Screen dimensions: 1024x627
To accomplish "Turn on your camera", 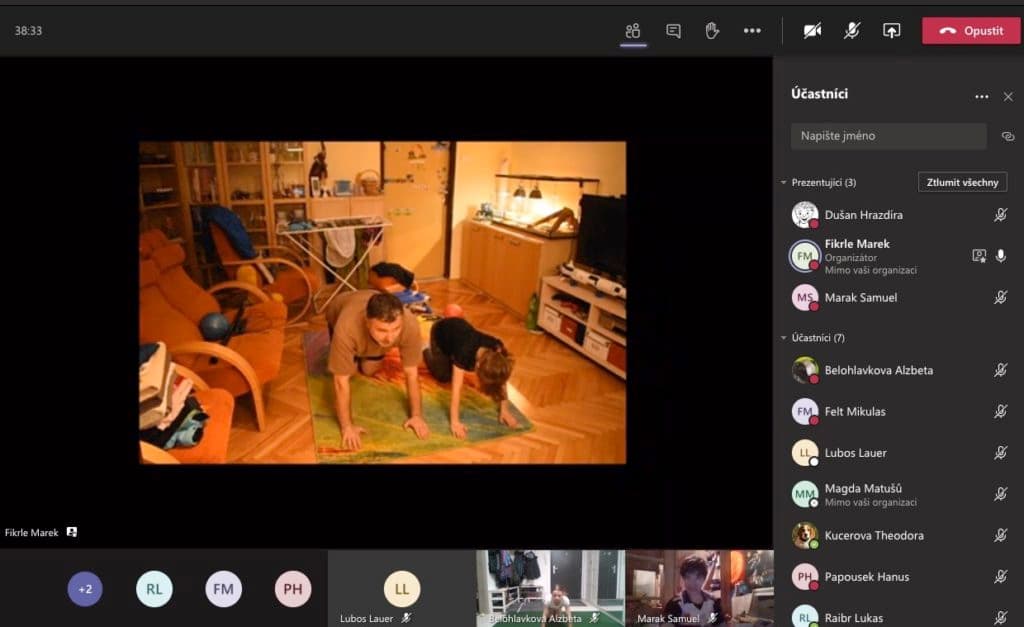I will (x=812, y=31).
